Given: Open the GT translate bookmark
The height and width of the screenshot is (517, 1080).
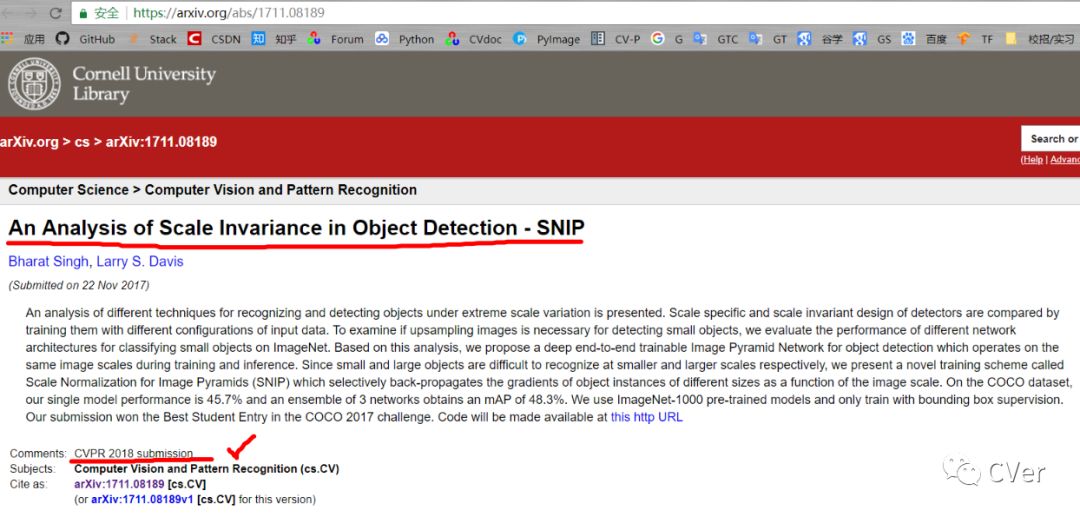Looking at the screenshot, I should coord(768,39).
